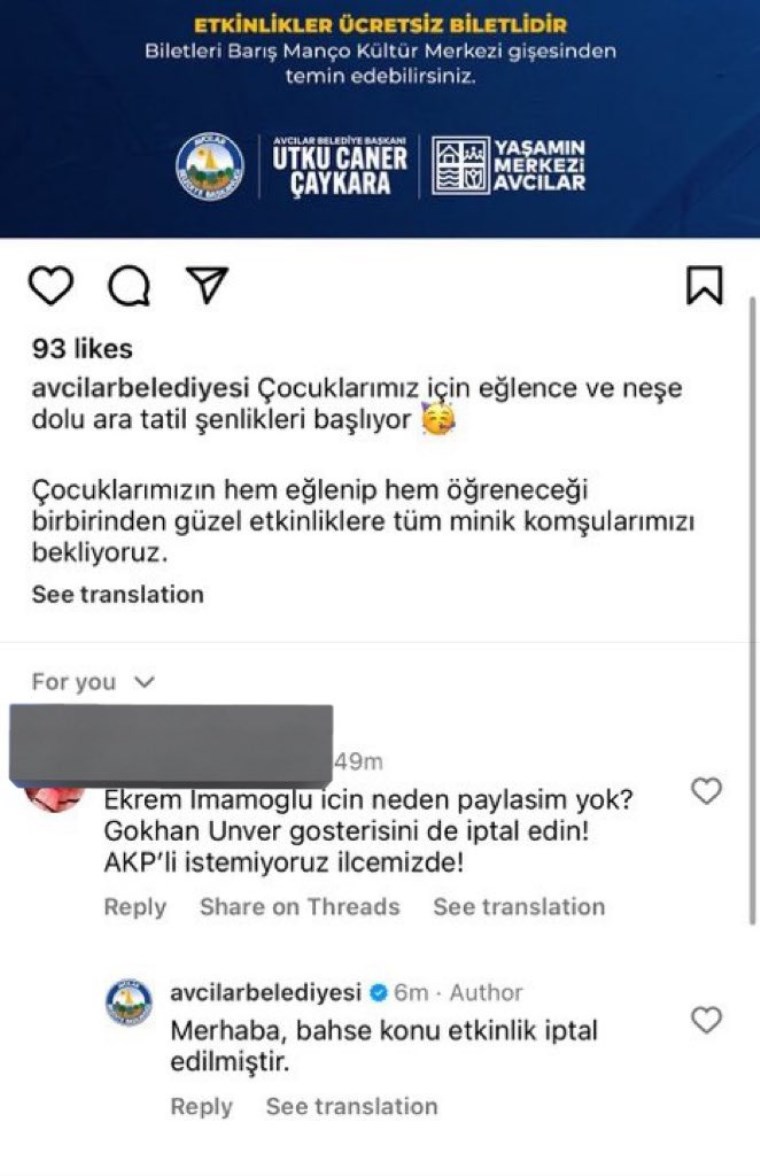
Task: Open avcilarbelediyesi avatar in reply
Action: (x=129, y=1003)
